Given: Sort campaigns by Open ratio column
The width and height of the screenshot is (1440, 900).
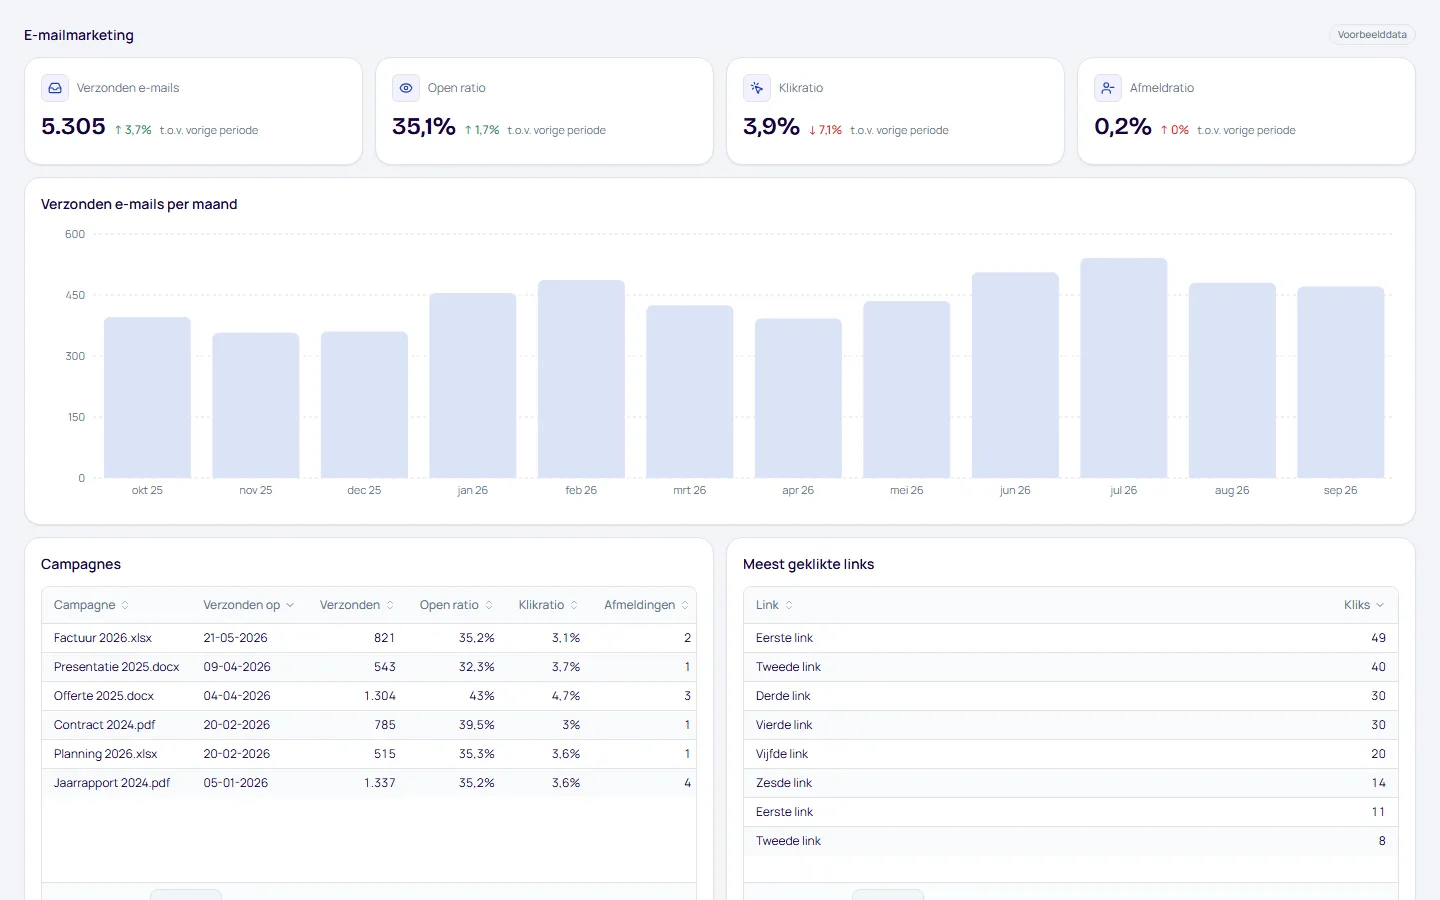Looking at the screenshot, I should click(x=456, y=605).
